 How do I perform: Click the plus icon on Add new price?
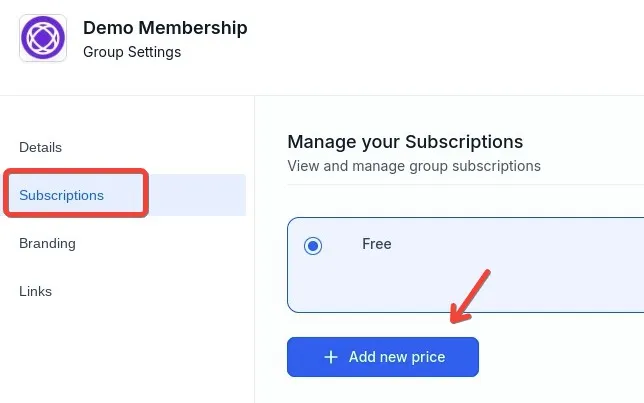pyautogui.click(x=331, y=357)
